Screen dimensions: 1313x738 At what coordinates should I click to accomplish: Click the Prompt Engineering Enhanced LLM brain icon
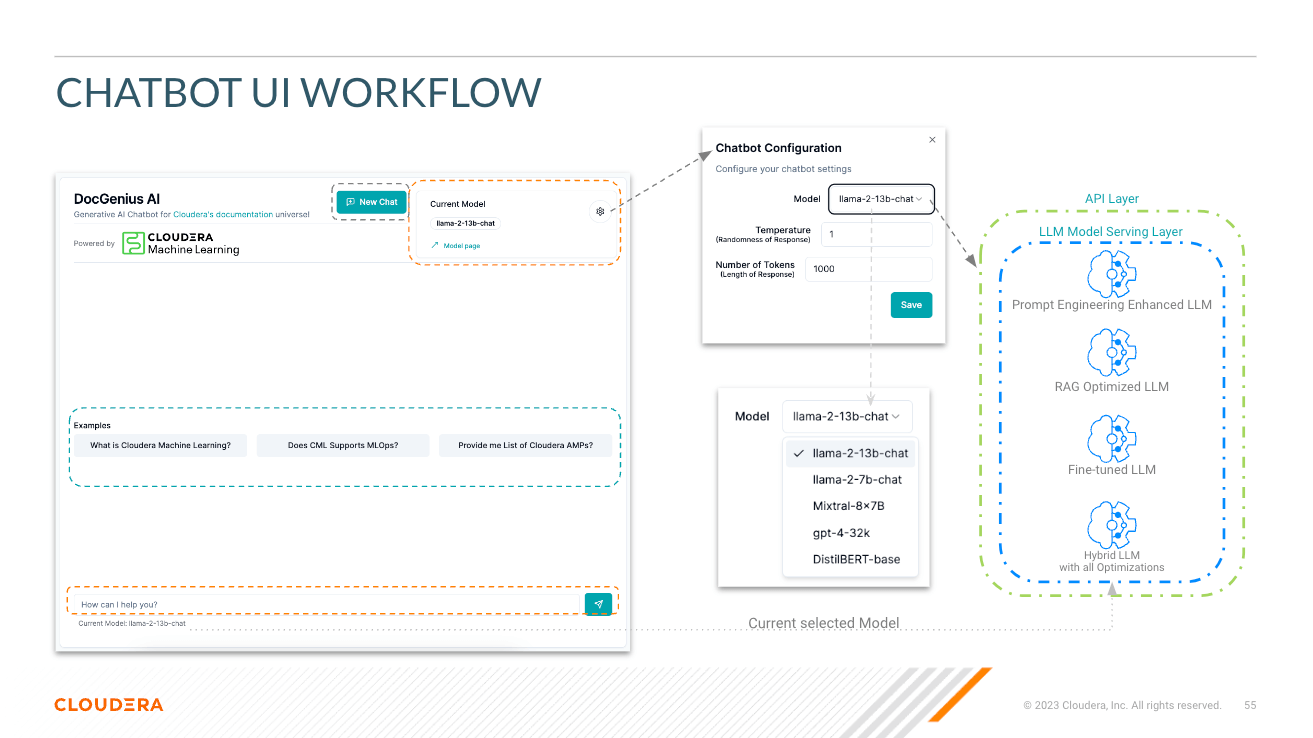[x=1112, y=272]
